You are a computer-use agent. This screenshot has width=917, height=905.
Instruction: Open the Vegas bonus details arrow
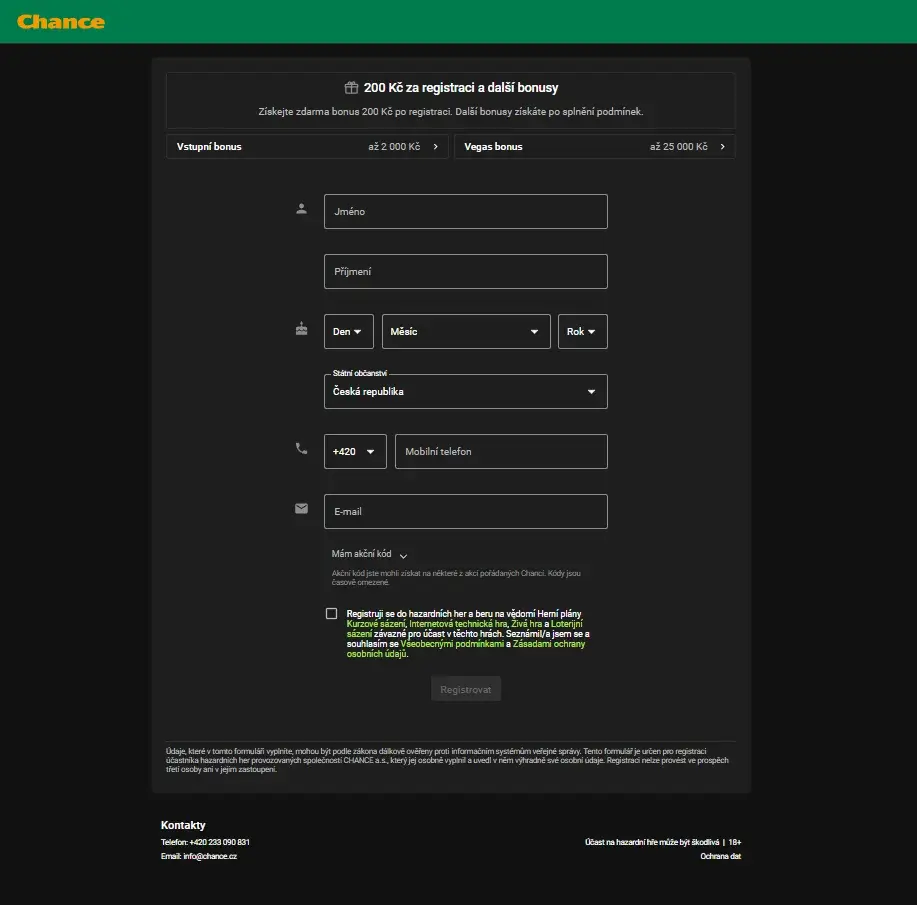pyautogui.click(x=722, y=147)
